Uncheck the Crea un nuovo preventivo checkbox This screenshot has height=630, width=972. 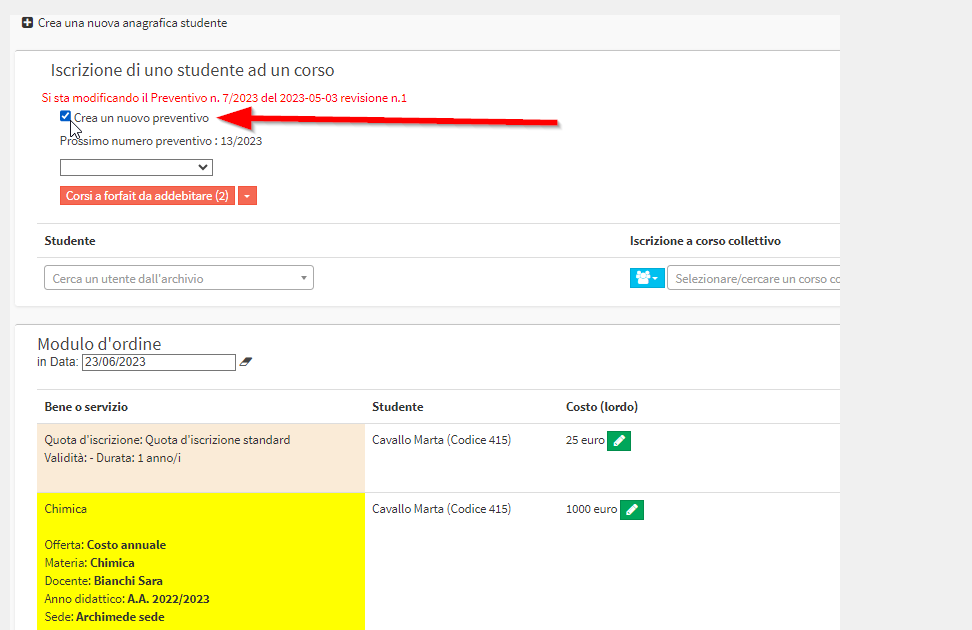point(65,116)
